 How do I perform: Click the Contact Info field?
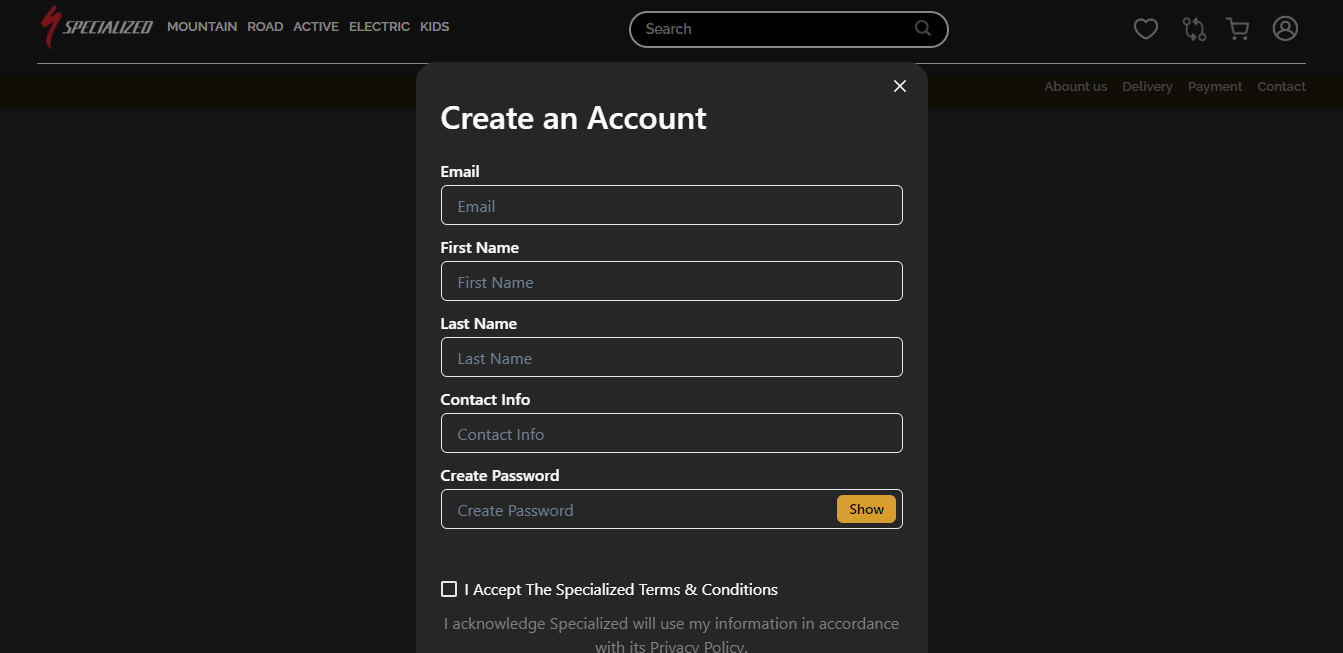pos(671,433)
